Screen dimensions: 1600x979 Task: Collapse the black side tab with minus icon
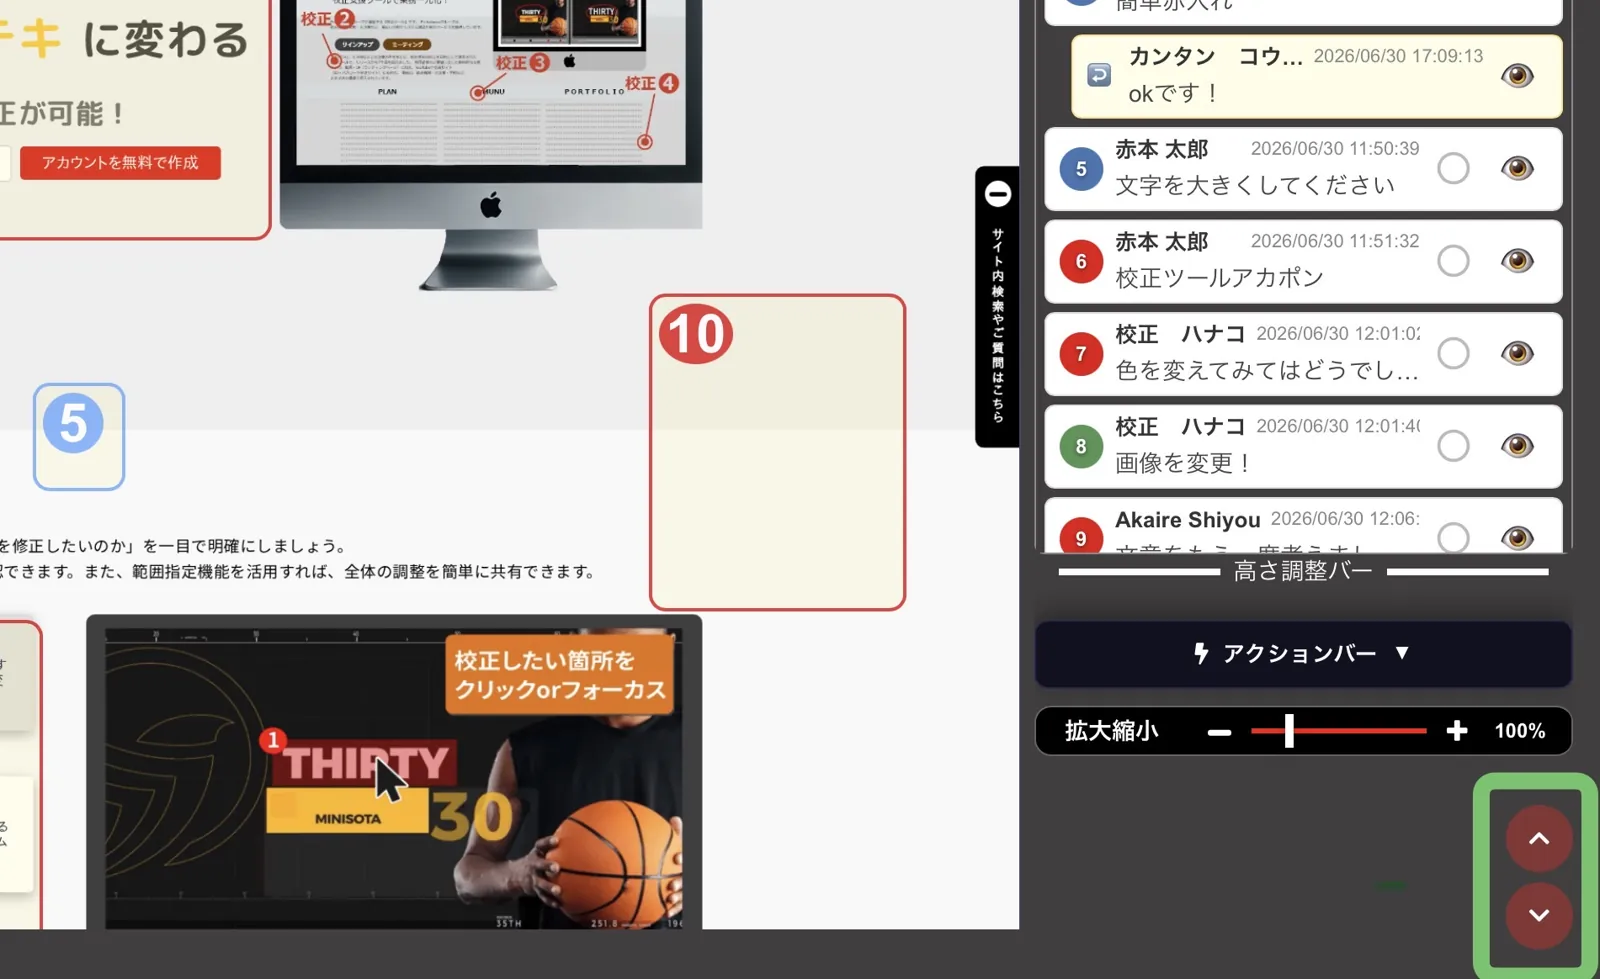(x=998, y=193)
